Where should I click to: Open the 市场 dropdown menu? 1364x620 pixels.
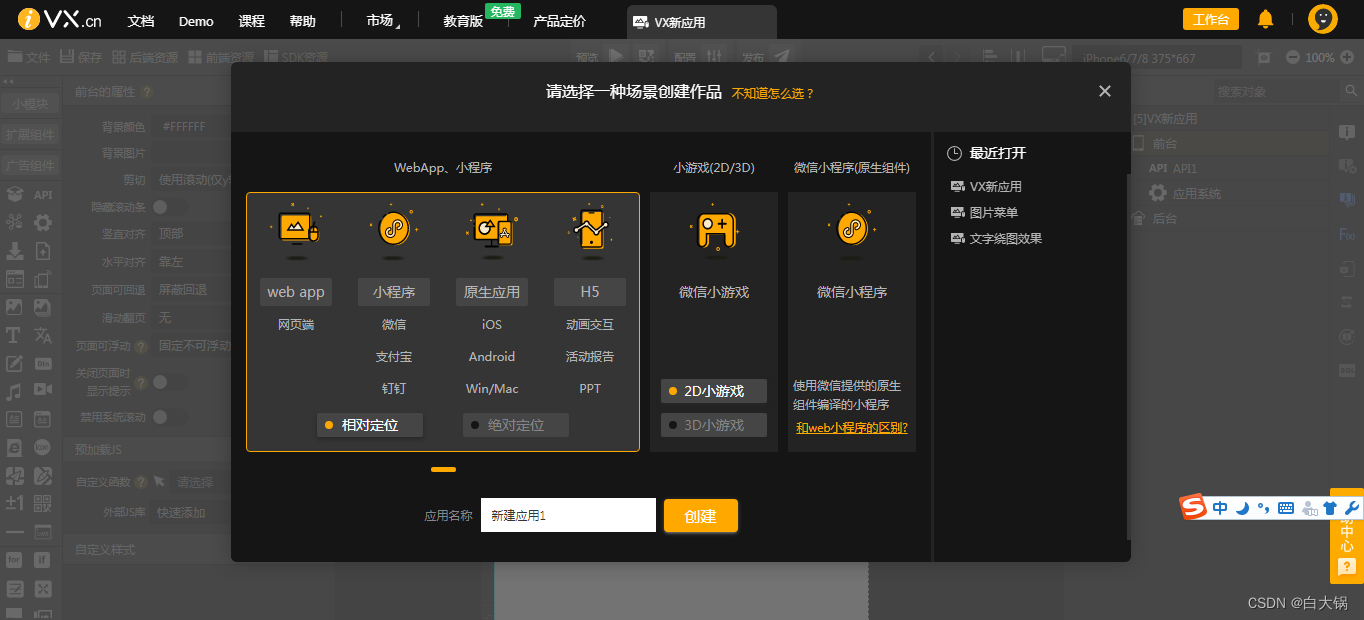382,21
